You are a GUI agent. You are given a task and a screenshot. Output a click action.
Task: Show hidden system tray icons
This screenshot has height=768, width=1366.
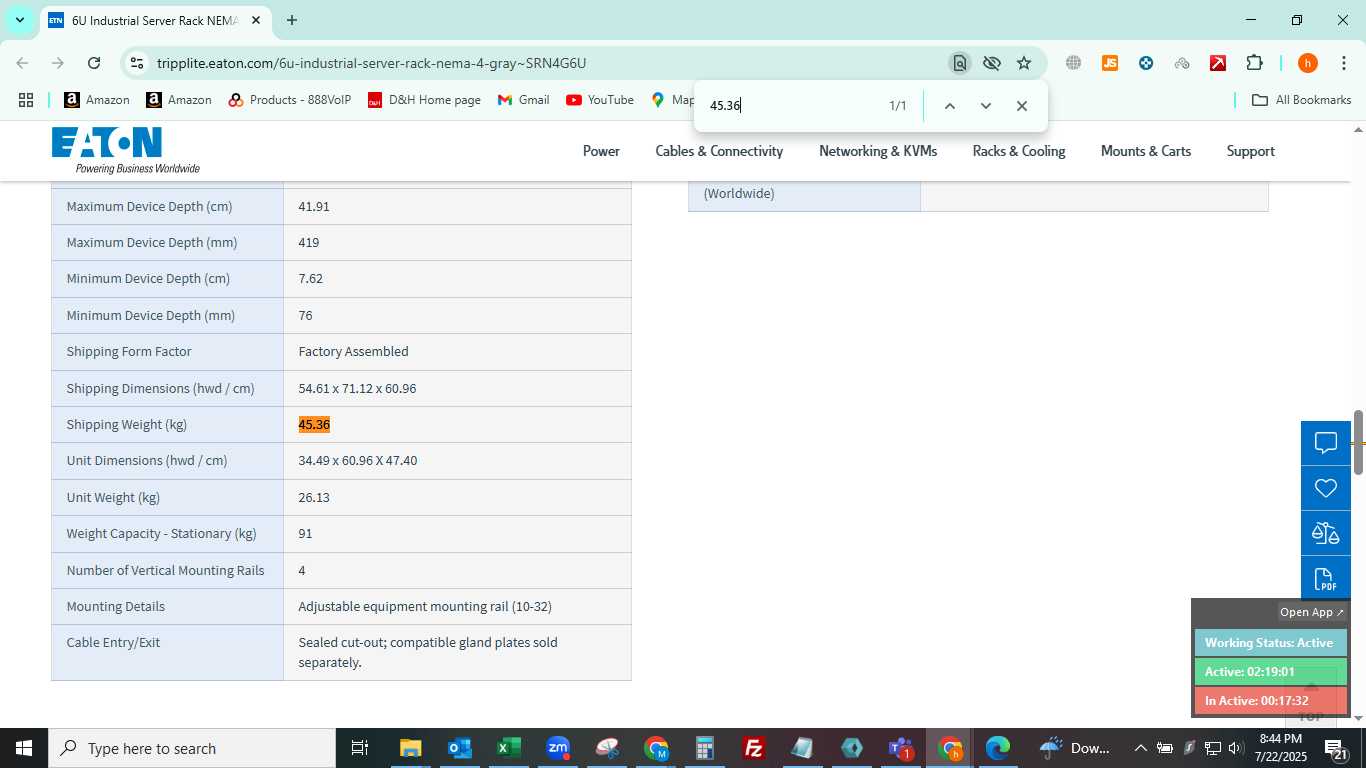coord(1140,748)
